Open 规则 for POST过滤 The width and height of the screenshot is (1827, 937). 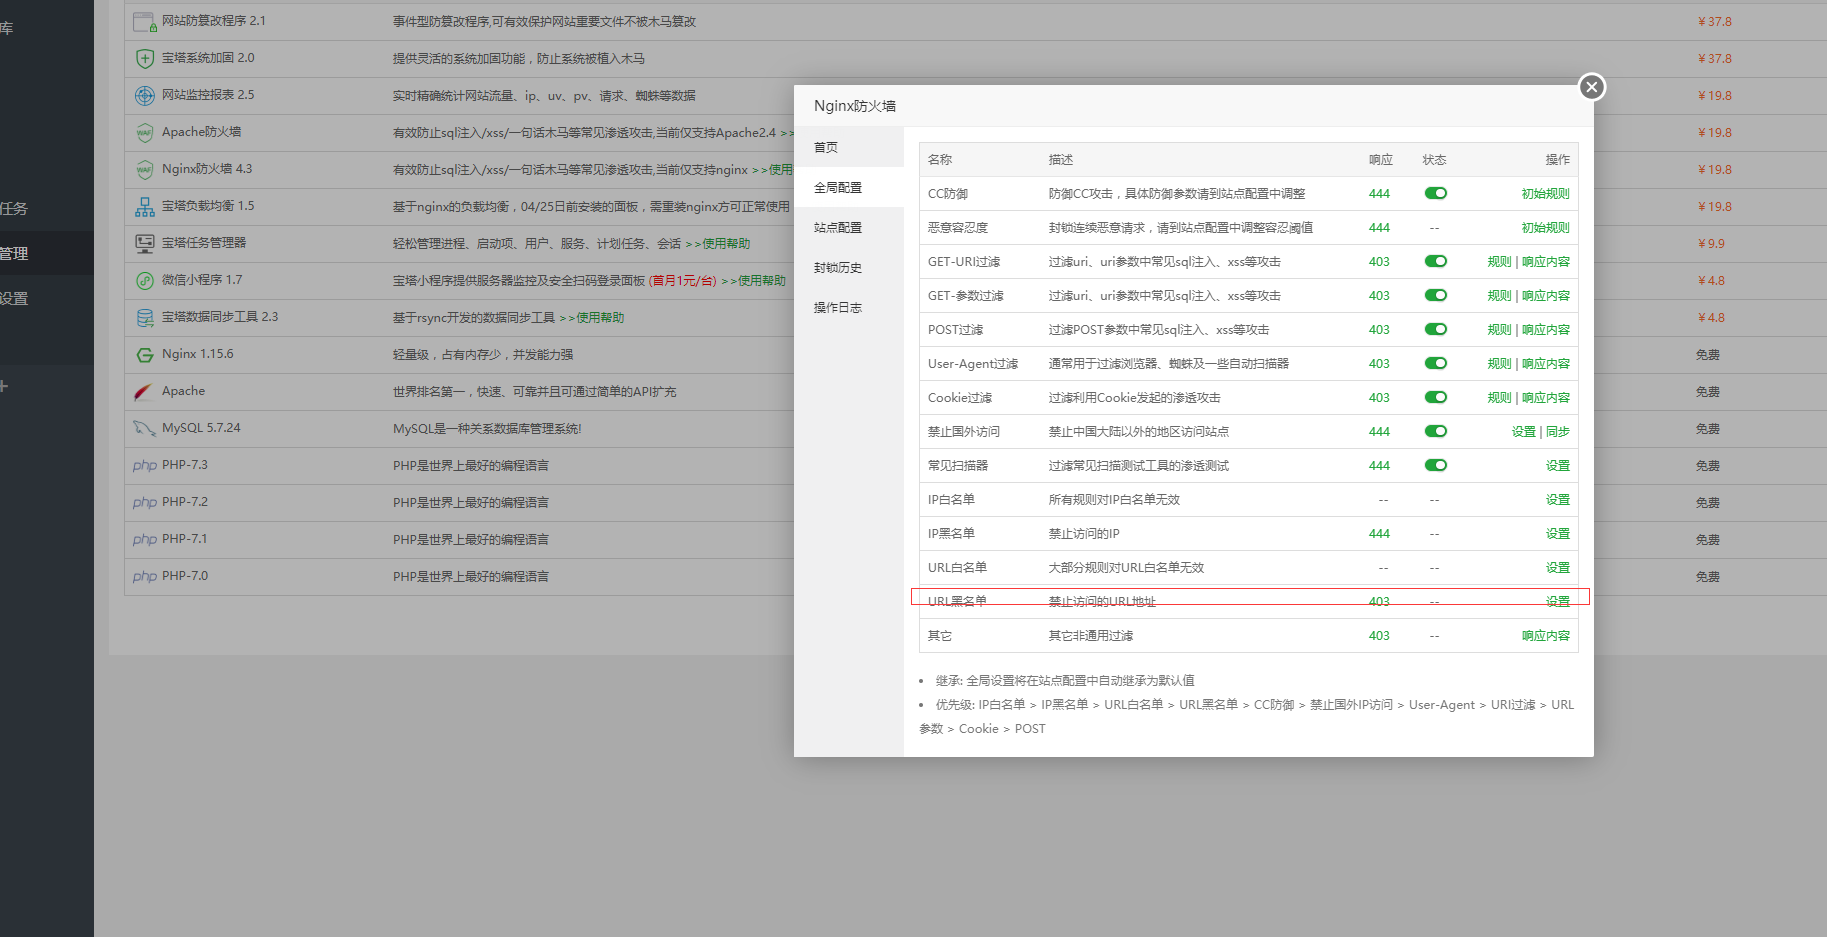click(1499, 330)
